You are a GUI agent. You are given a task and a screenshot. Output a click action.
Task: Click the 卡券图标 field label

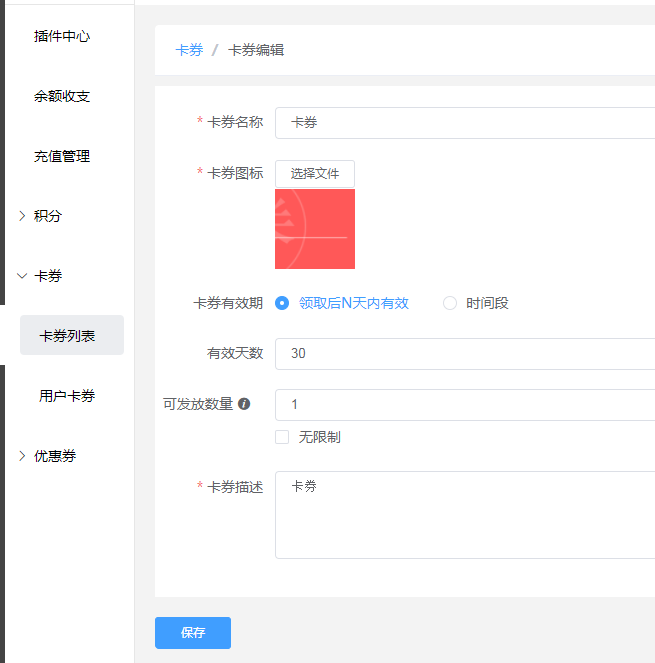coord(235,173)
